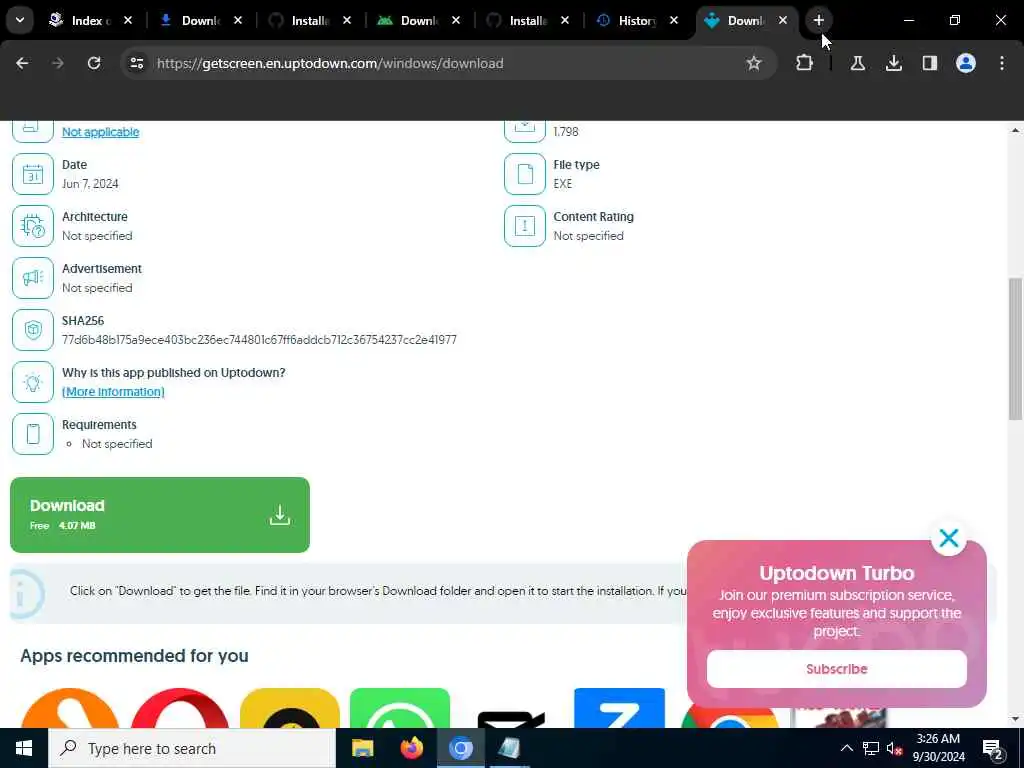Click the SHA256 shield icon
Image resolution: width=1024 pixels, height=768 pixels.
click(x=33, y=330)
